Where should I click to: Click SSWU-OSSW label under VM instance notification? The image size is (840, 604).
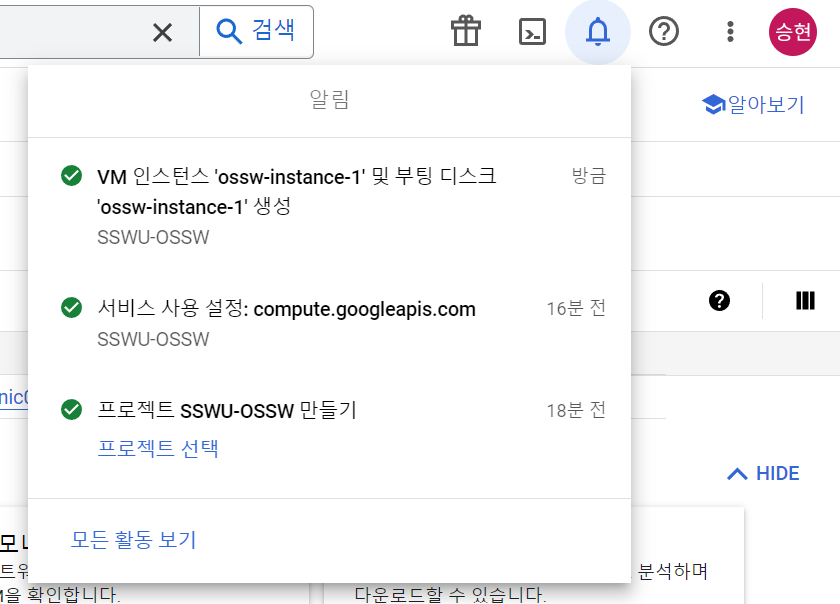(153, 237)
